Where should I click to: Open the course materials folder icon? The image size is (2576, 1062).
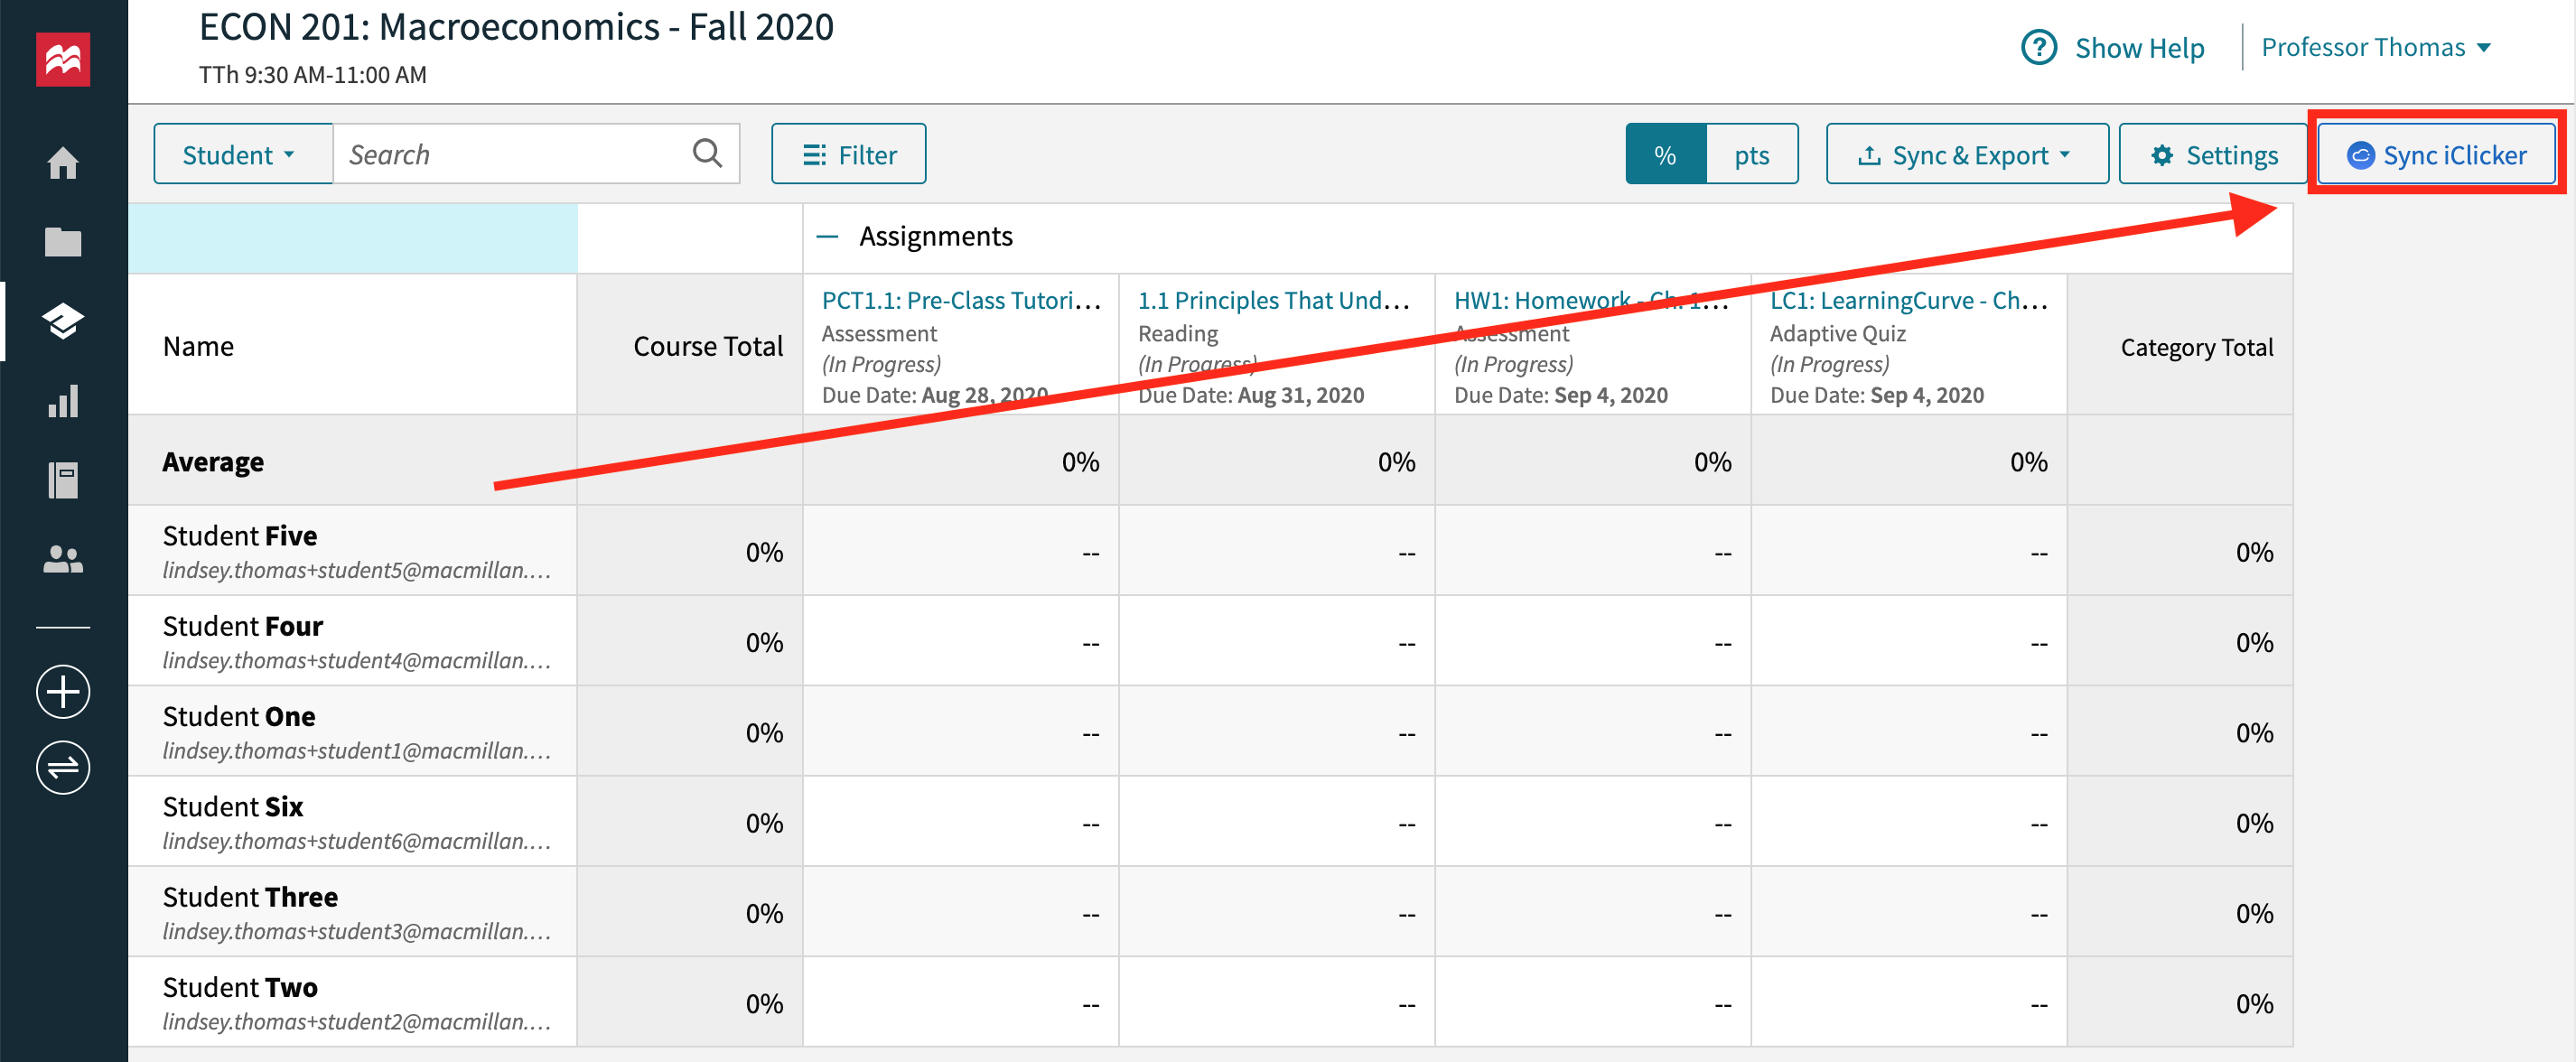pyautogui.click(x=62, y=240)
